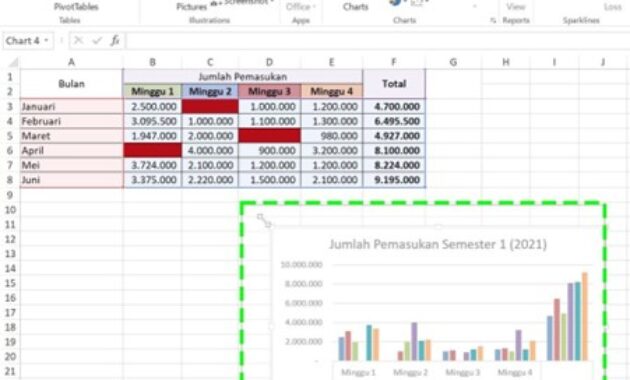Click the Win/Loss sparkline button
This screenshot has width=630, height=380.
click(x=613, y=7)
